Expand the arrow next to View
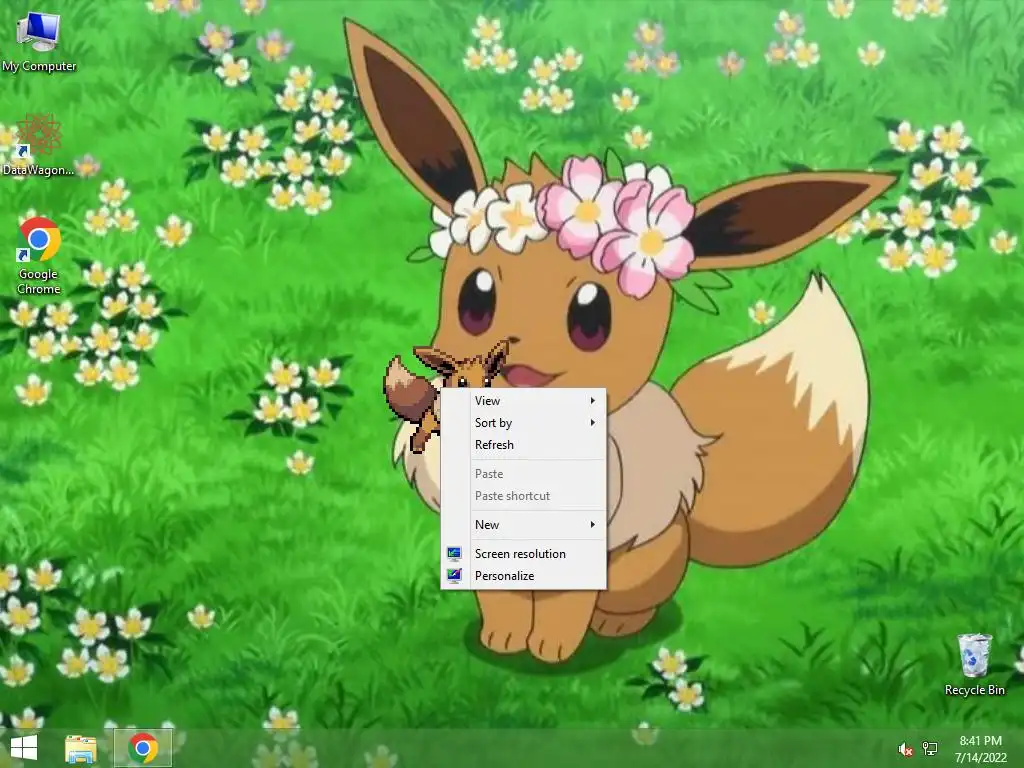Viewport: 1024px width, 768px height. tap(592, 401)
